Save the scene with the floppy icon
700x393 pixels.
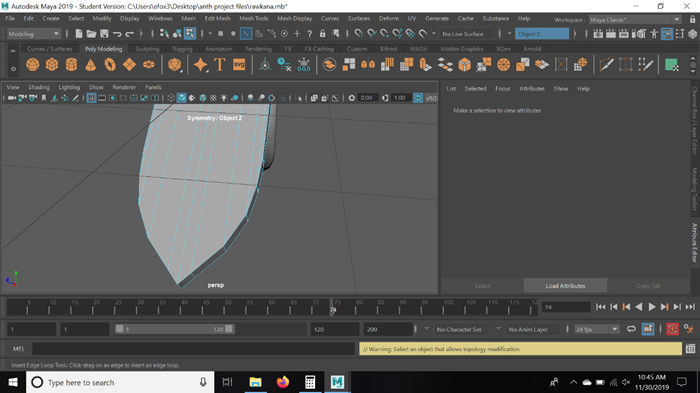104,33
